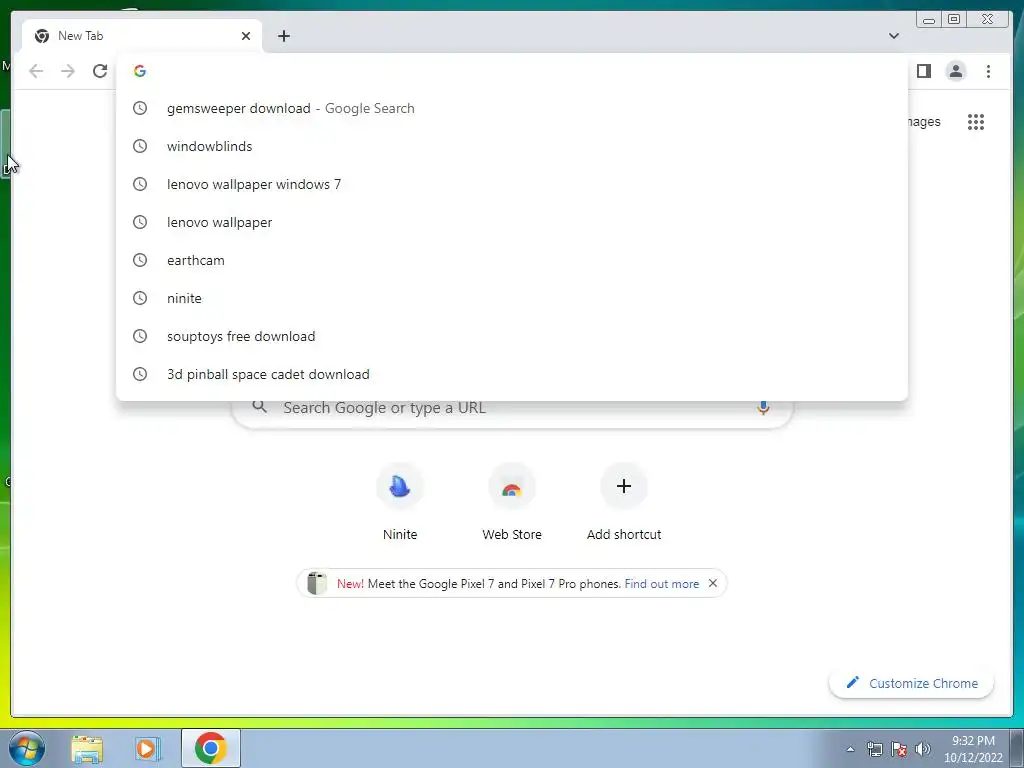
Task: Reload the current page
Action: [100, 71]
